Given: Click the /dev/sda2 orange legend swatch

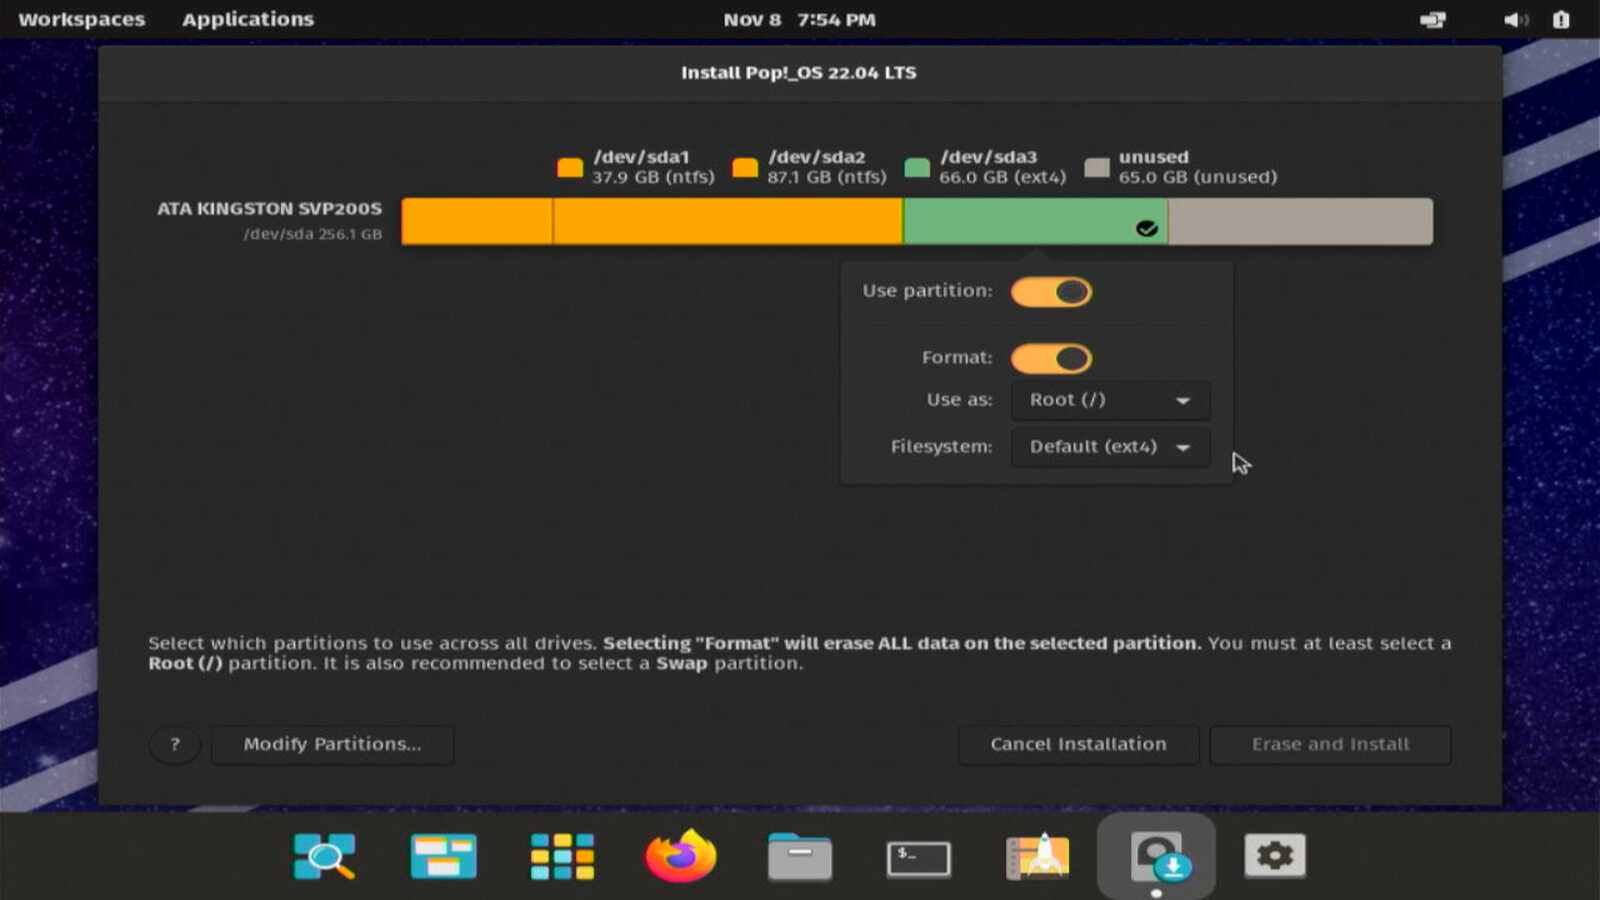Looking at the screenshot, I should [x=745, y=167].
